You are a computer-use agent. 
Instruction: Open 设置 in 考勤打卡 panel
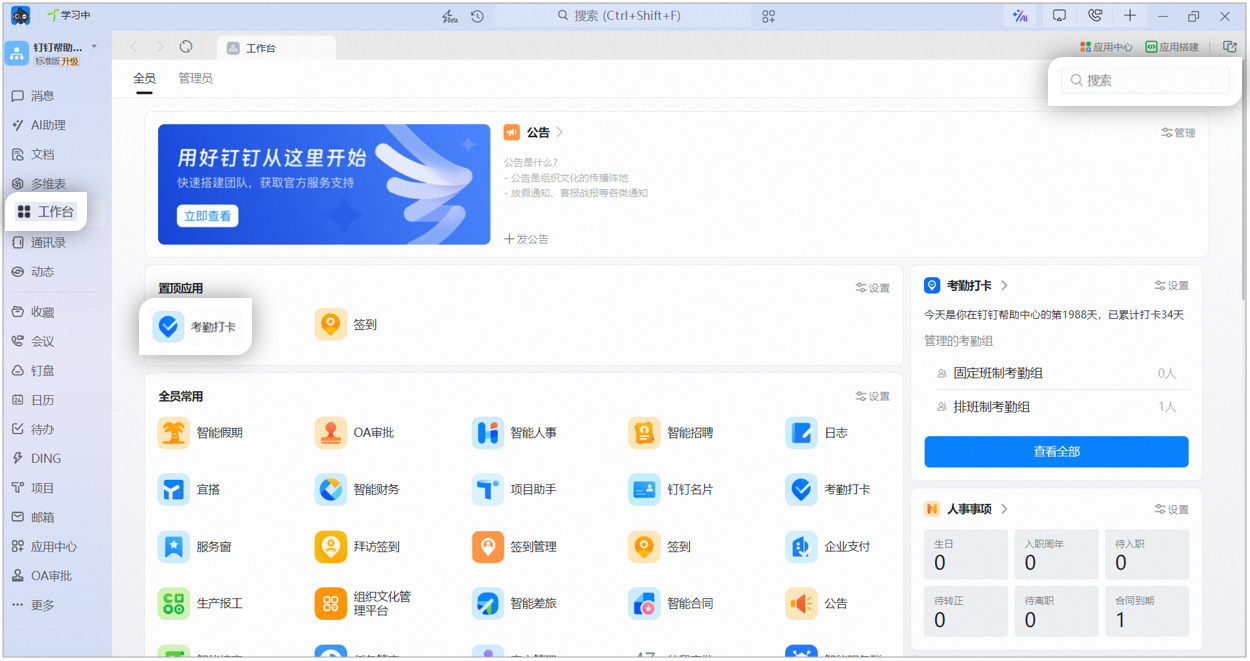(x=1172, y=285)
